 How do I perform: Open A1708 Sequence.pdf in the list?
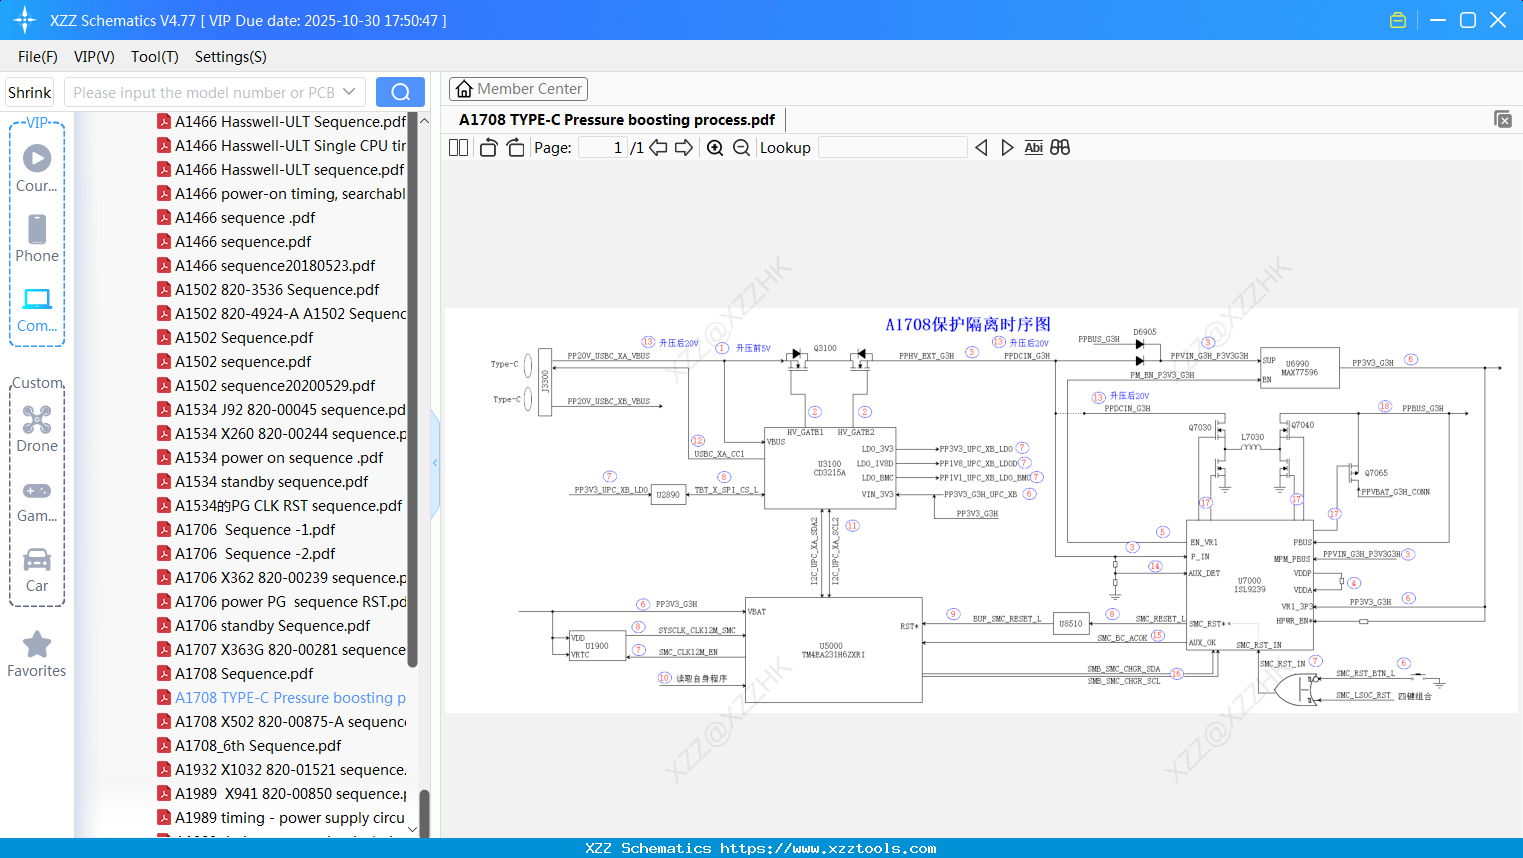click(244, 674)
